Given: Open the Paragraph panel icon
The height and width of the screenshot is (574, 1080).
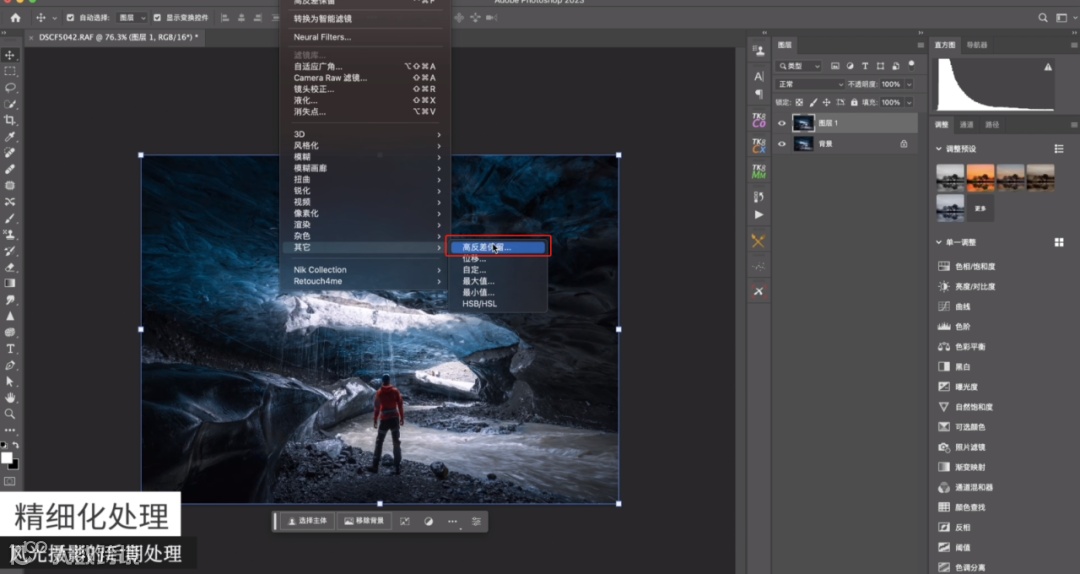Looking at the screenshot, I should [x=758, y=94].
